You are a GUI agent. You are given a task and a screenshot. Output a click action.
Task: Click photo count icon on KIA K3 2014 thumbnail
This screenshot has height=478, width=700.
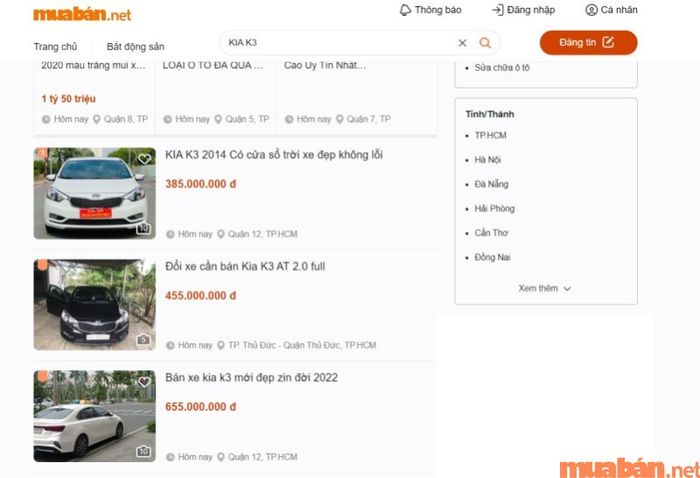[143, 229]
